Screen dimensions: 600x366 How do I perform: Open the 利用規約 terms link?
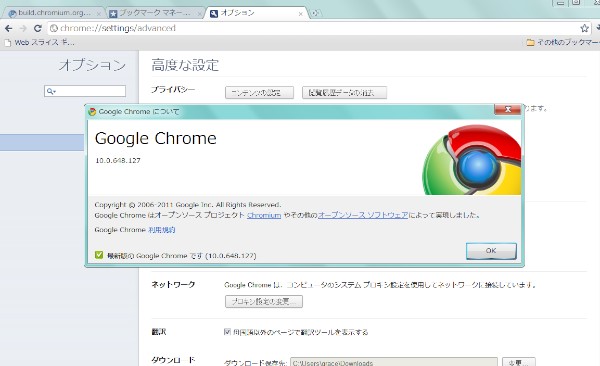161,230
